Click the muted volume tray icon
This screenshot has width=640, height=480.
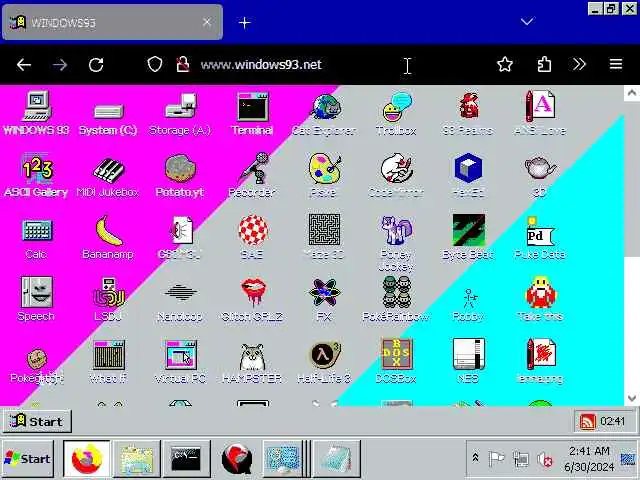click(545, 460)
